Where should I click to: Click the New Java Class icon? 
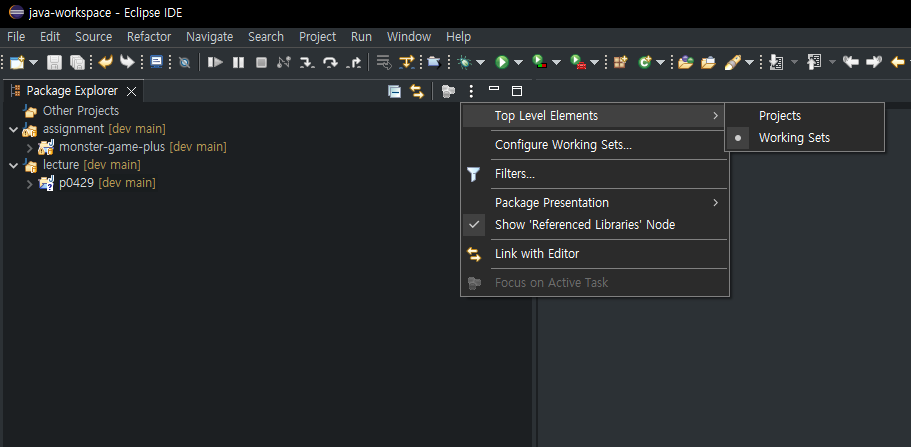pyautogui.click(x=644, y=62)
